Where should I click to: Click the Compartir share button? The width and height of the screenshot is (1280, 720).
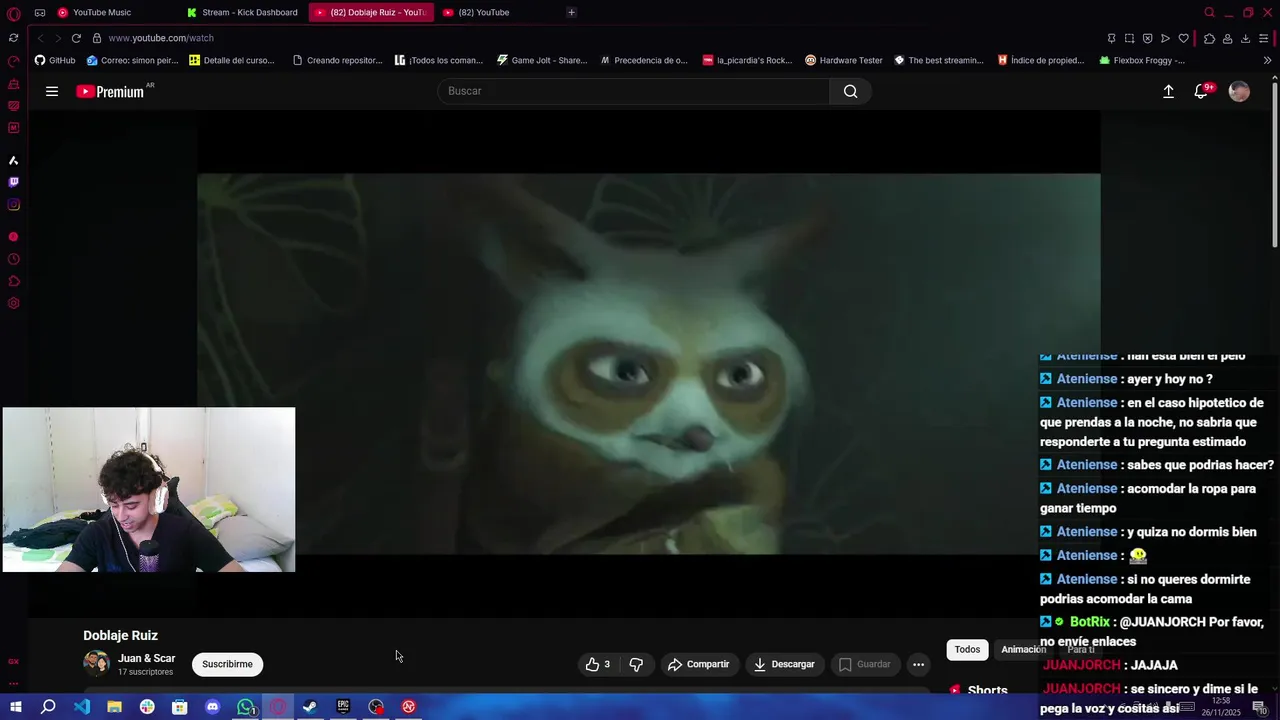point(698,664)
